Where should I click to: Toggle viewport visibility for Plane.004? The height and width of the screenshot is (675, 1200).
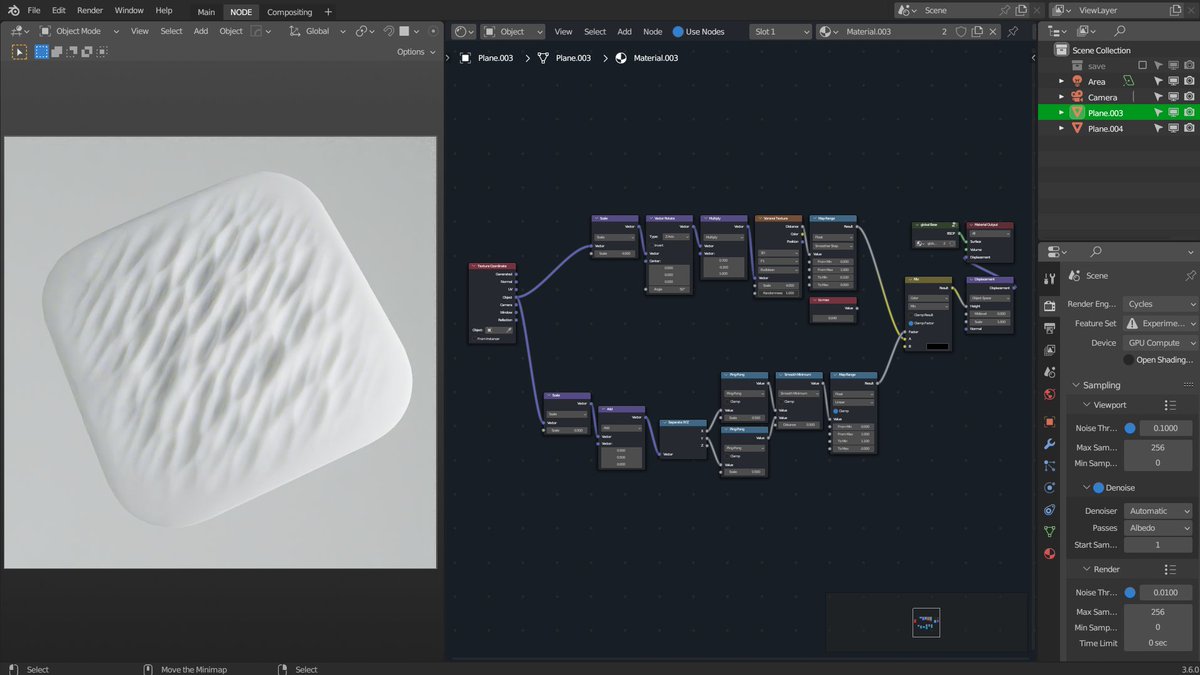(x=1174, y=129)
